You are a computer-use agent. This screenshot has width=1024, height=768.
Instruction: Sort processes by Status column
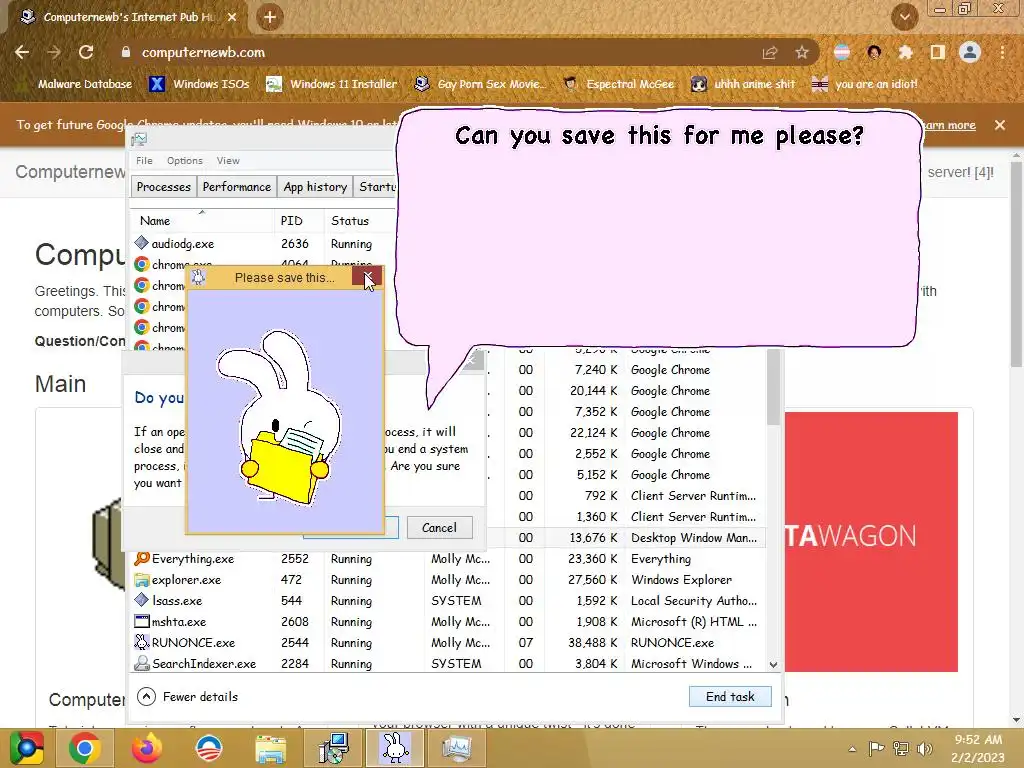click(x=359, y=221)
